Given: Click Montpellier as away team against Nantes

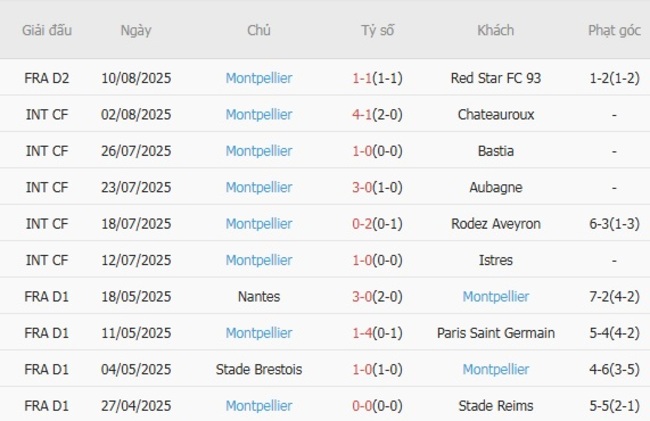Looking at the screenshot, I should coord(496,296).
